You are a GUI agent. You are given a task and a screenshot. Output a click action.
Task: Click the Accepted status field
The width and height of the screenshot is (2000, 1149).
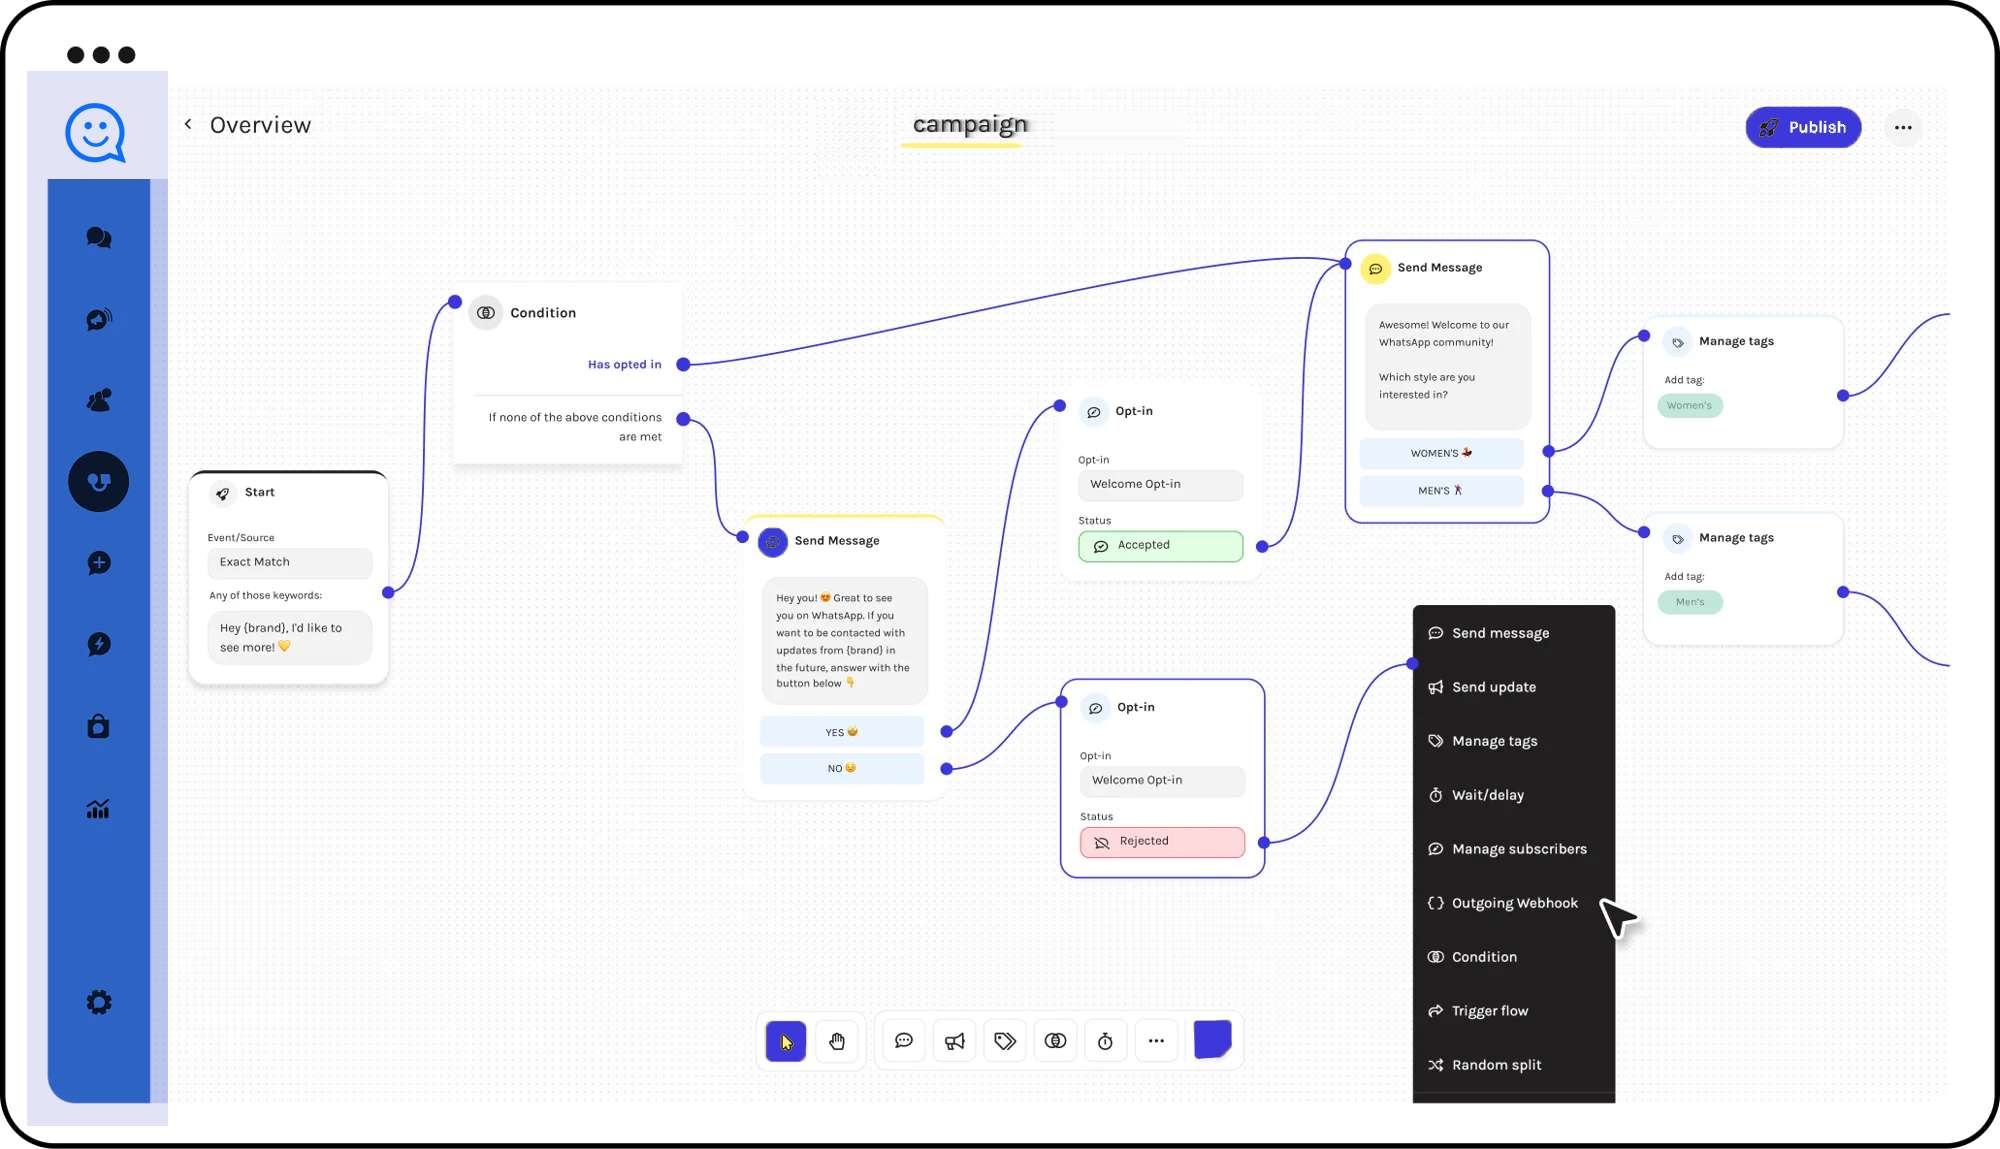1160,546
